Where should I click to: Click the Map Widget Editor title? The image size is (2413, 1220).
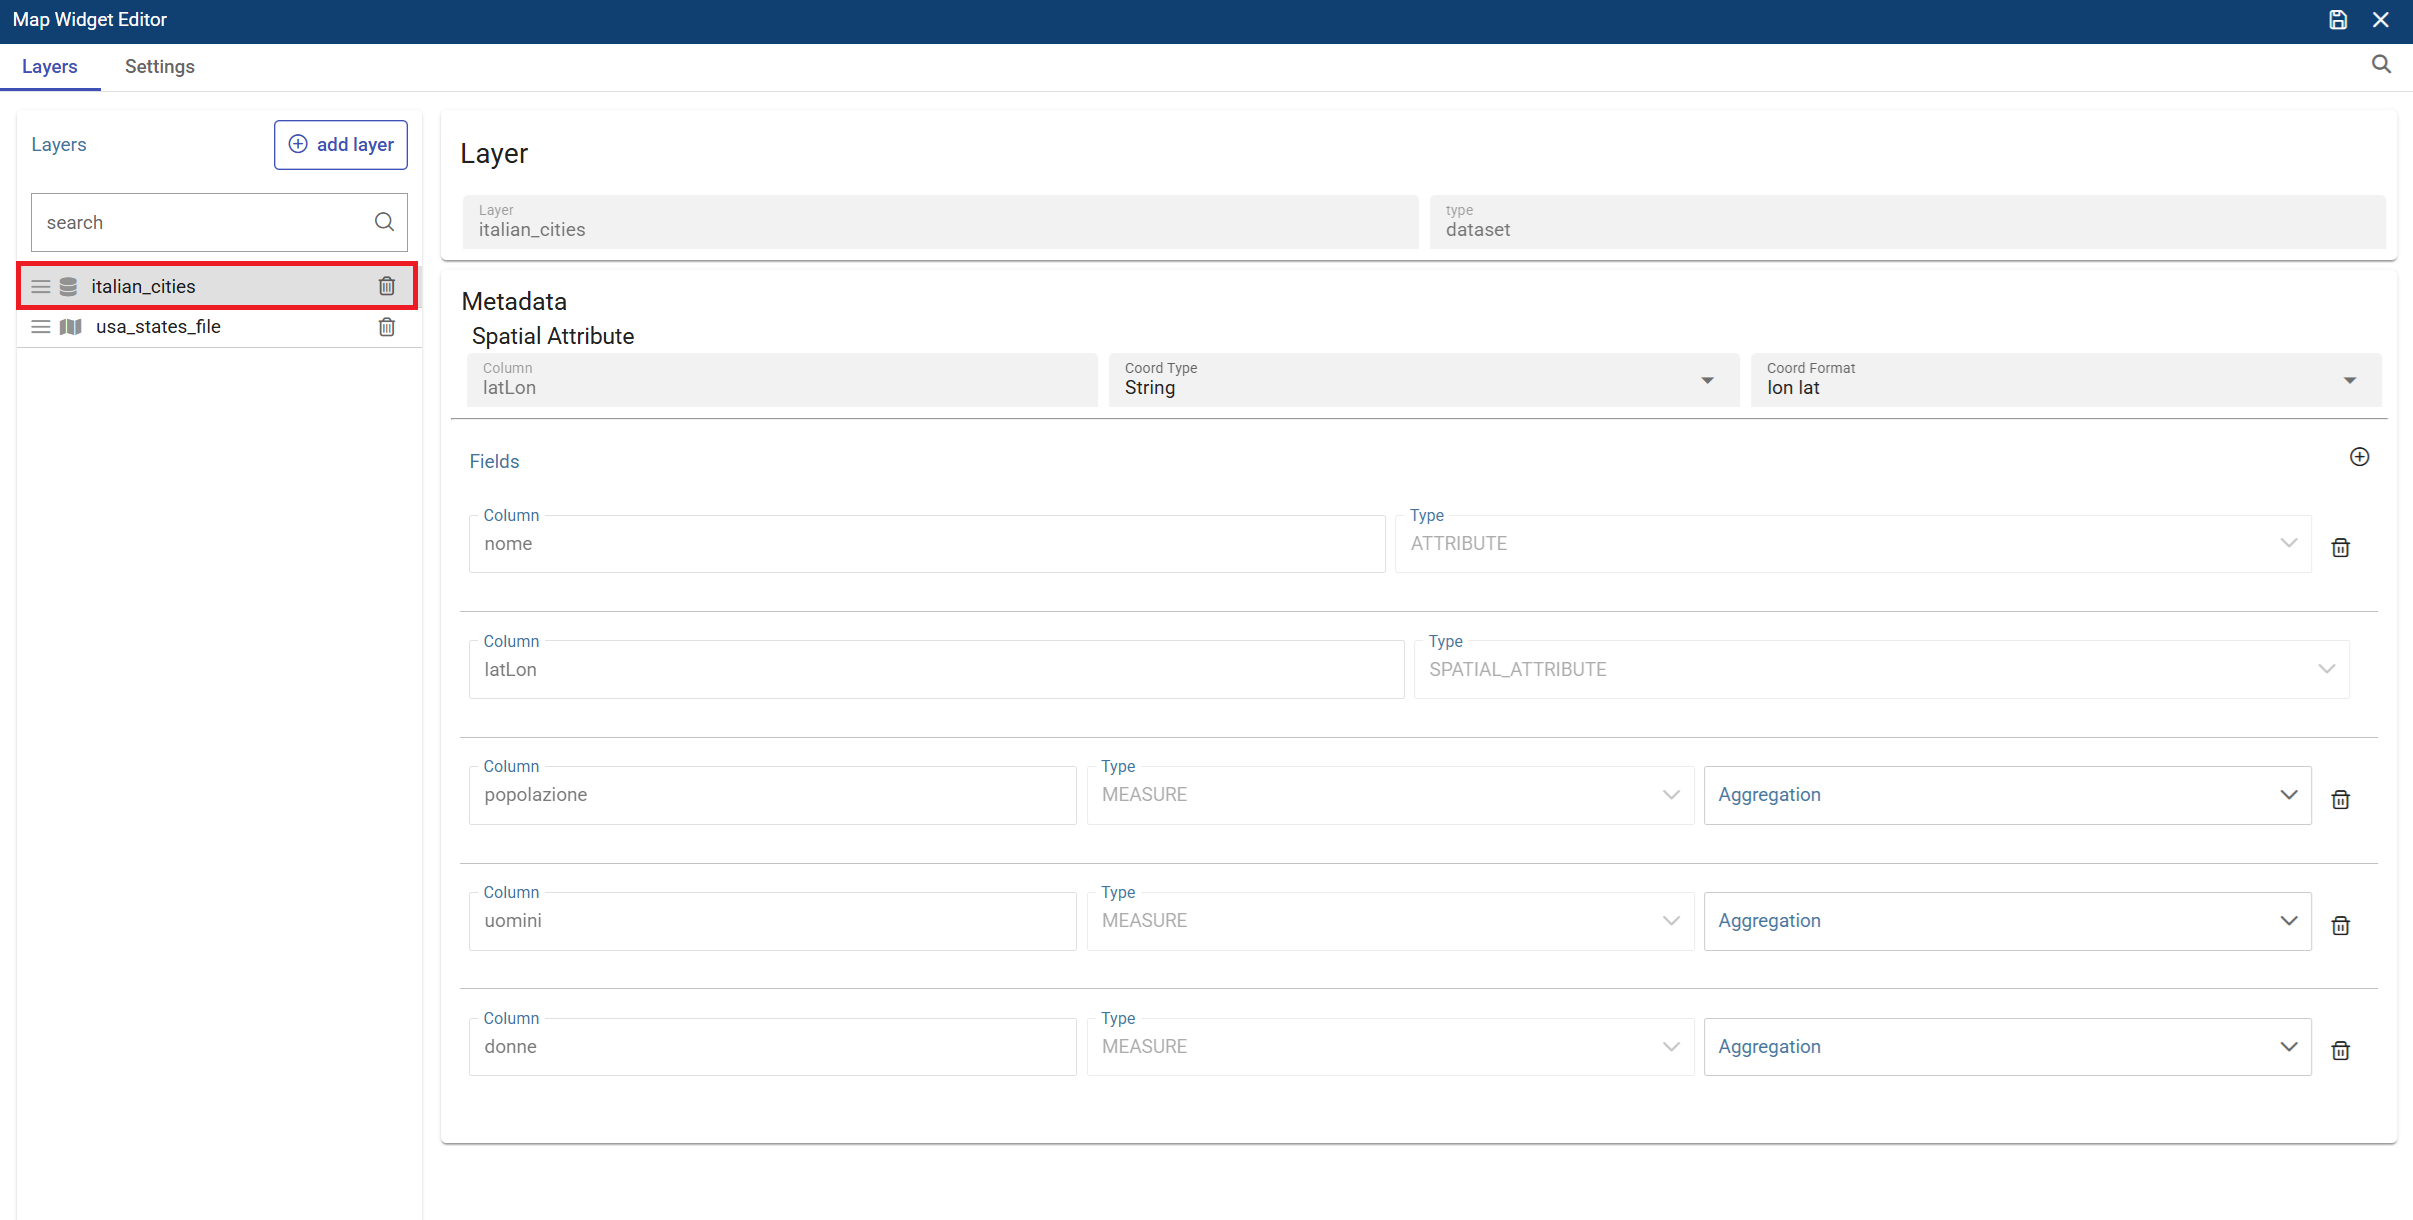click(x=90, y=20)
